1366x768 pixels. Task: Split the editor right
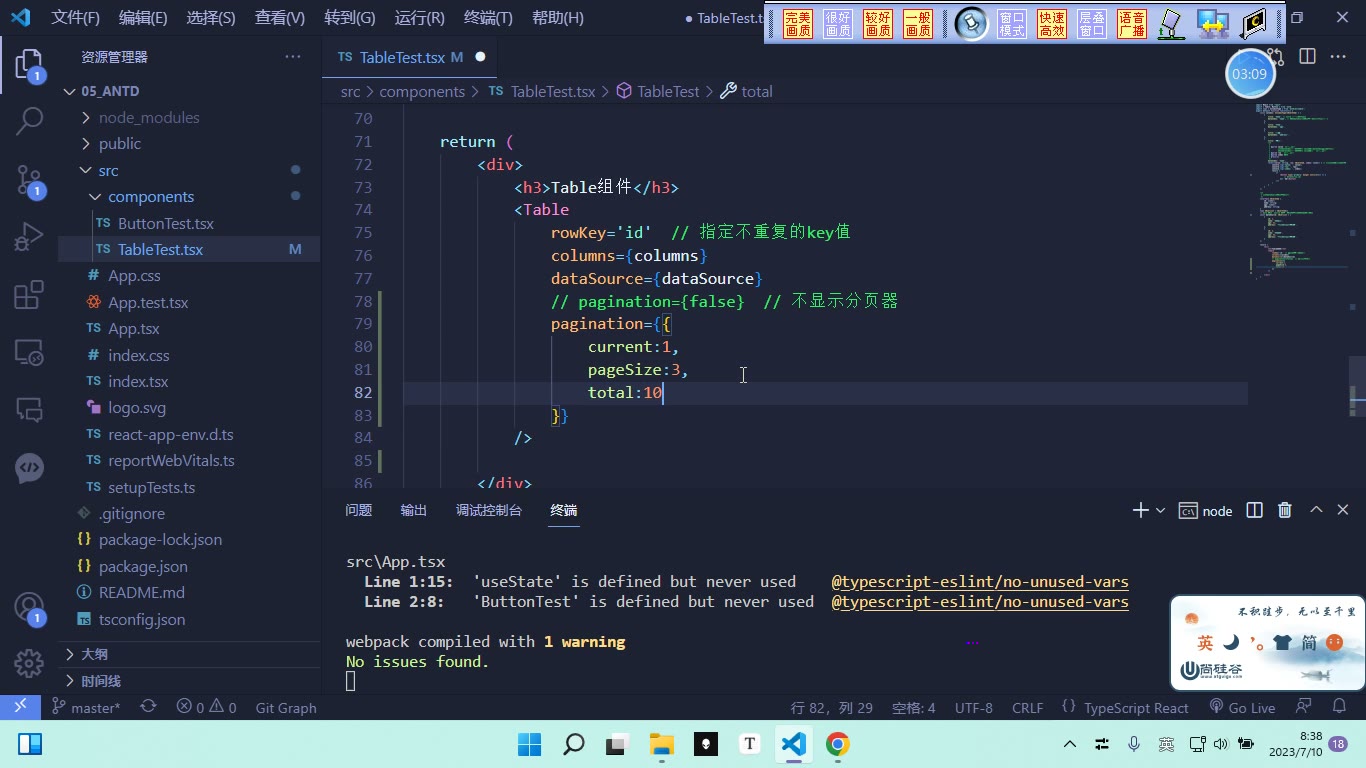point(1307,57)
